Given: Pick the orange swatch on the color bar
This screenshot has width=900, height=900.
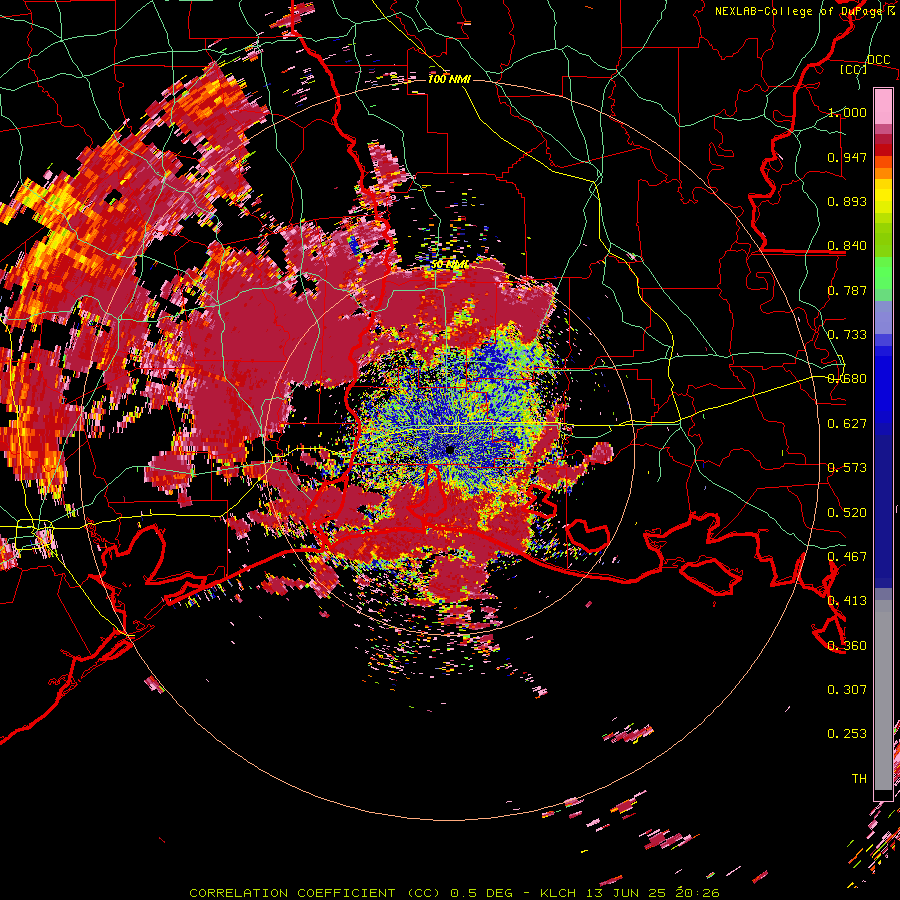Looking at the screenshot, I should 883,173.
